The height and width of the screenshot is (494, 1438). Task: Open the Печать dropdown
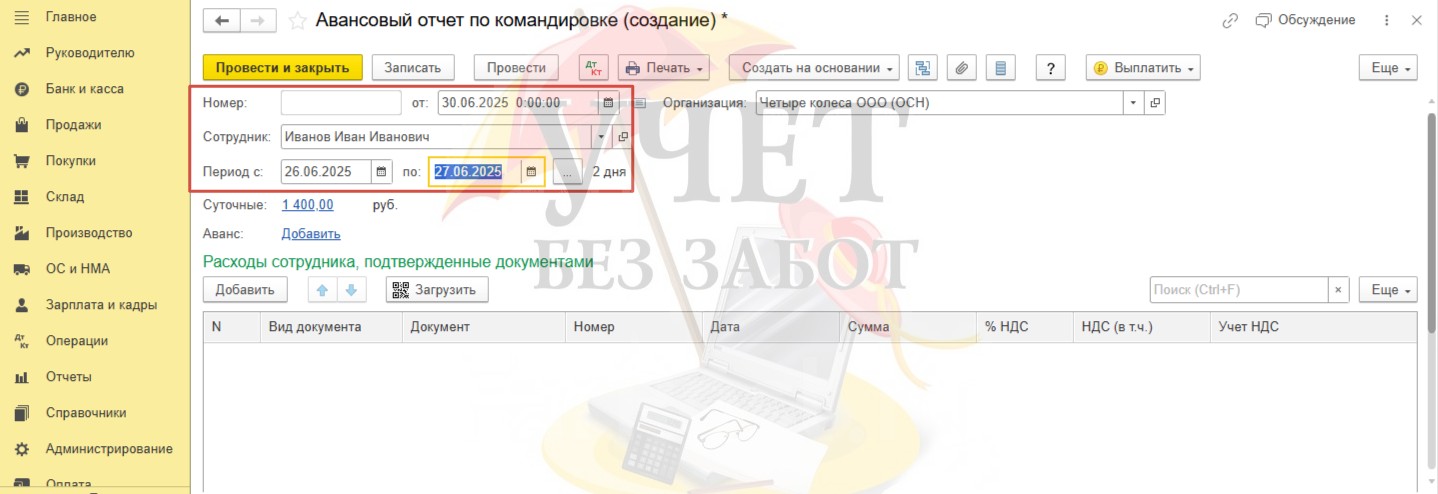point(664,68)
